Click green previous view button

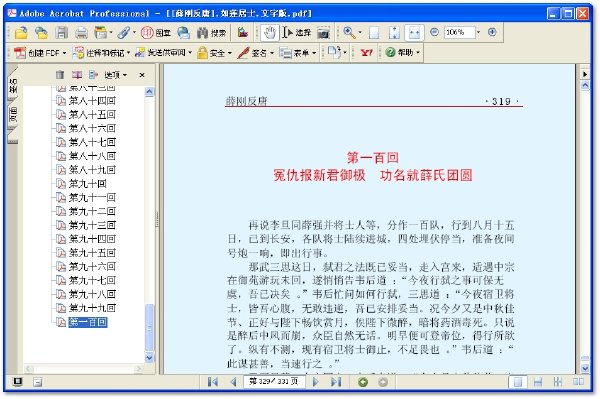[363, 382]
